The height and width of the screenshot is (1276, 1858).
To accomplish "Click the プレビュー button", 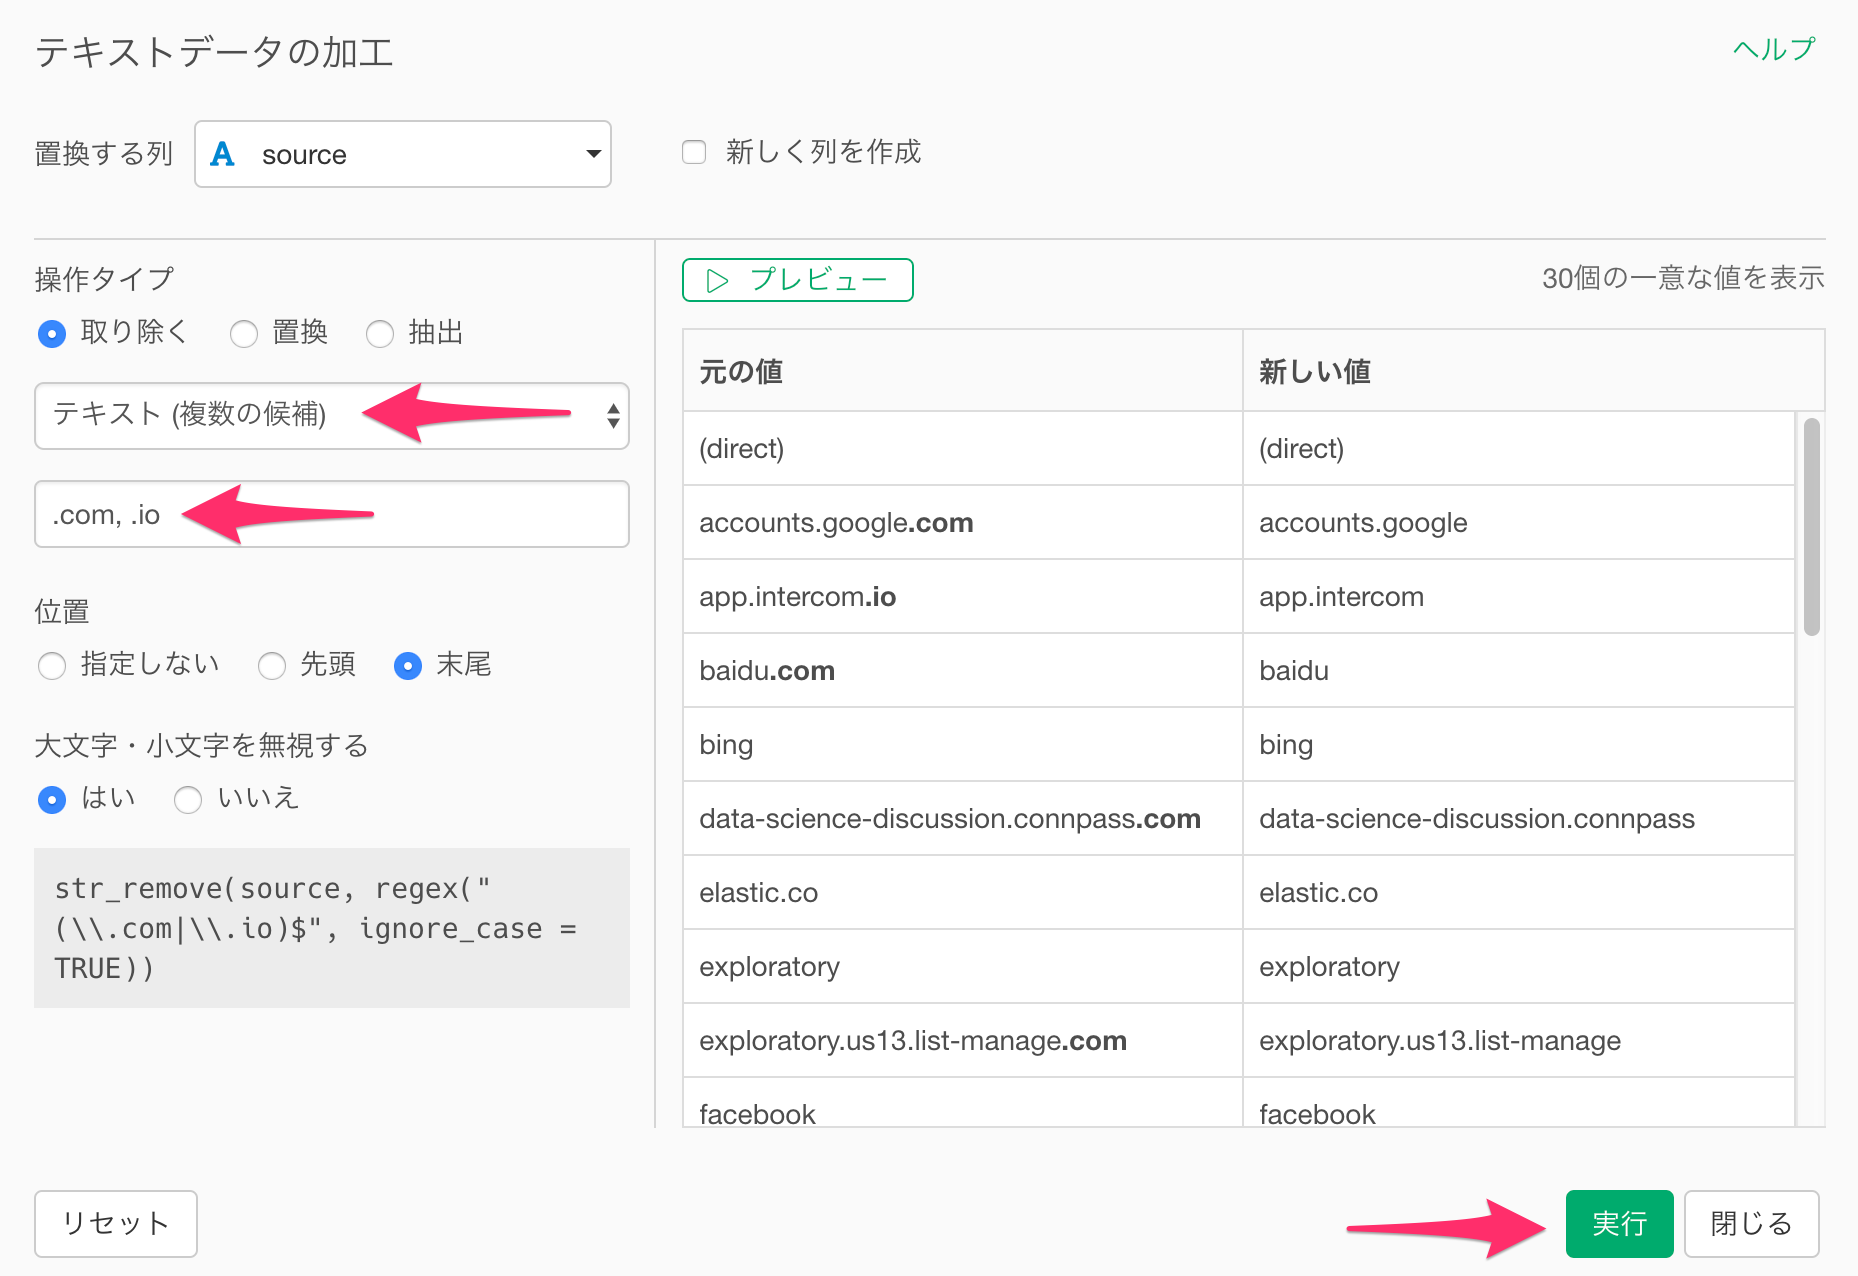I will click(x=798, y=280).
